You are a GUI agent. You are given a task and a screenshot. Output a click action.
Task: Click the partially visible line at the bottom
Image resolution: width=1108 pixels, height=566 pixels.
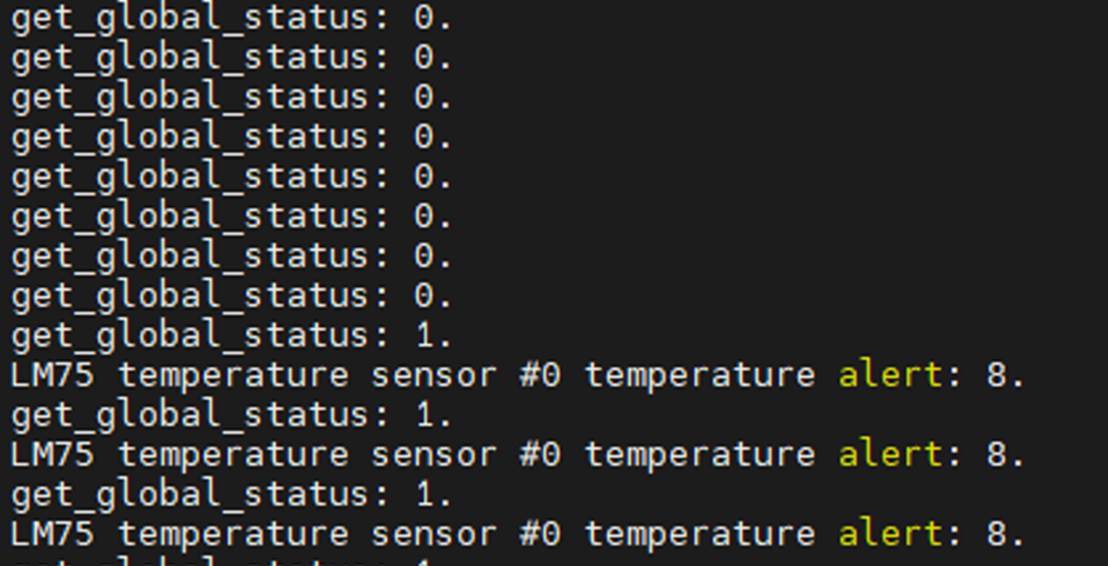[x=231, y=562]
